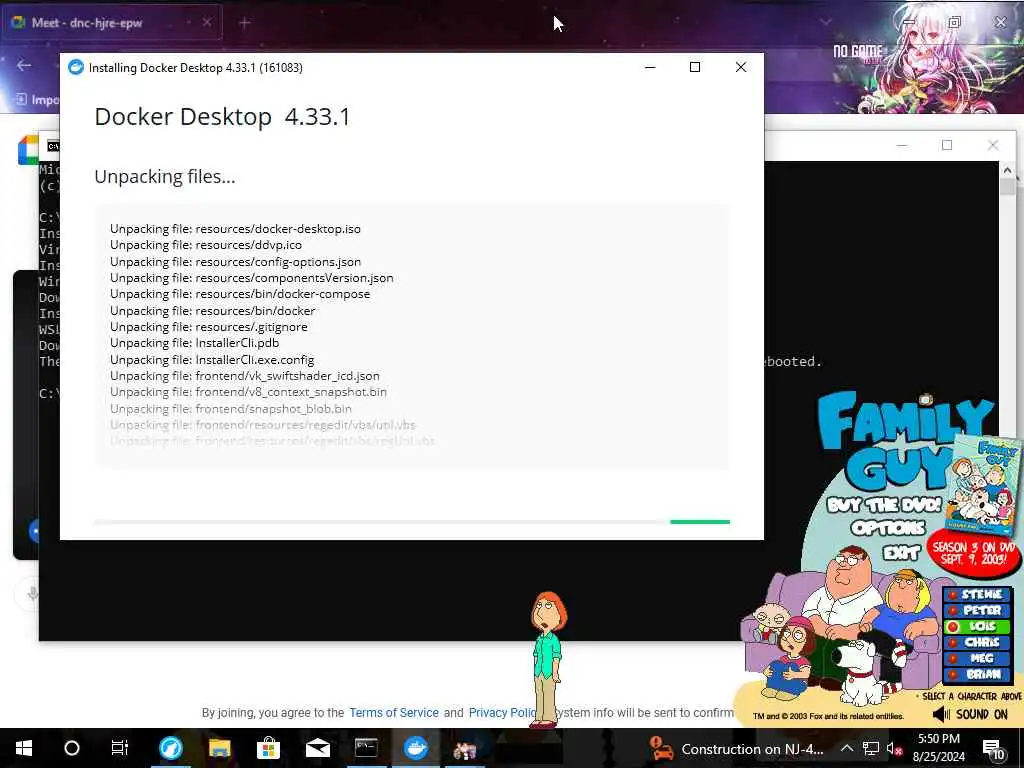Open the Terms of Service link
This screenshot has width=1024, height=768.
tap(394, 712)
